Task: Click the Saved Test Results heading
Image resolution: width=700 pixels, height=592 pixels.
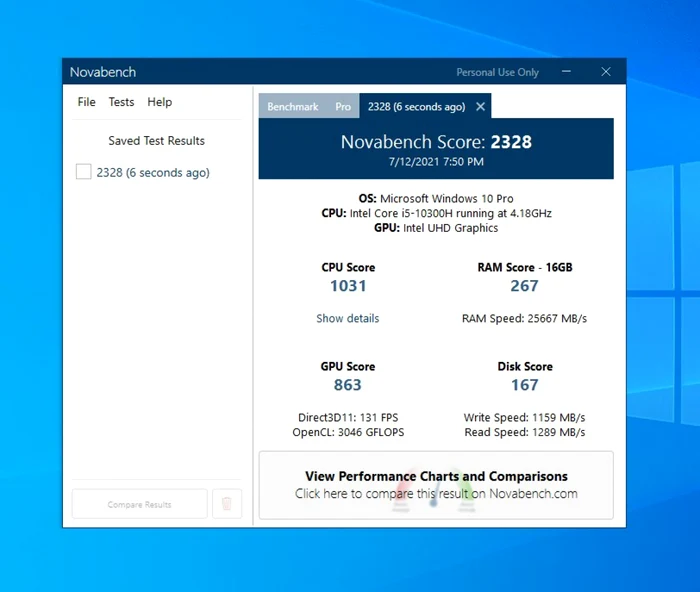Action: (156, 141)
